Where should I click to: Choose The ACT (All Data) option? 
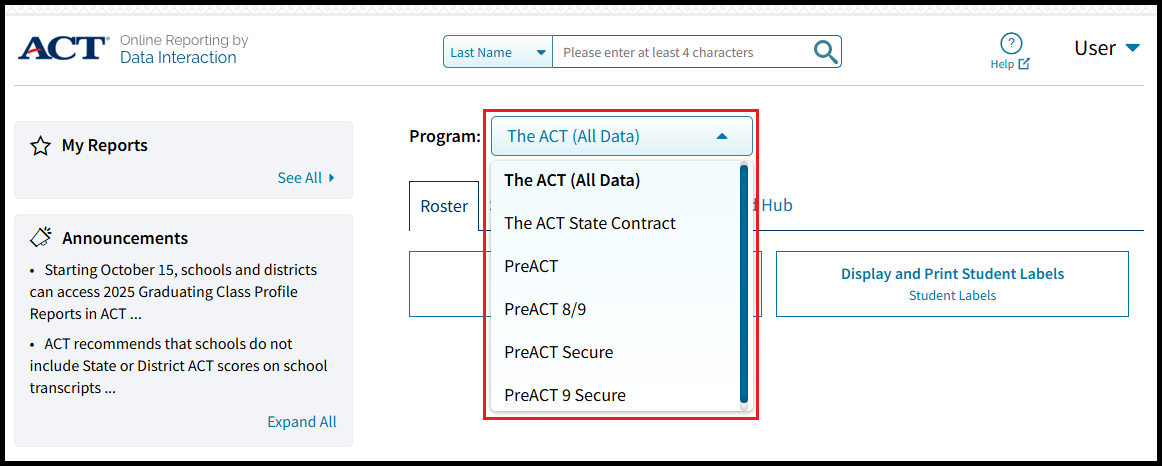point(572,180)
